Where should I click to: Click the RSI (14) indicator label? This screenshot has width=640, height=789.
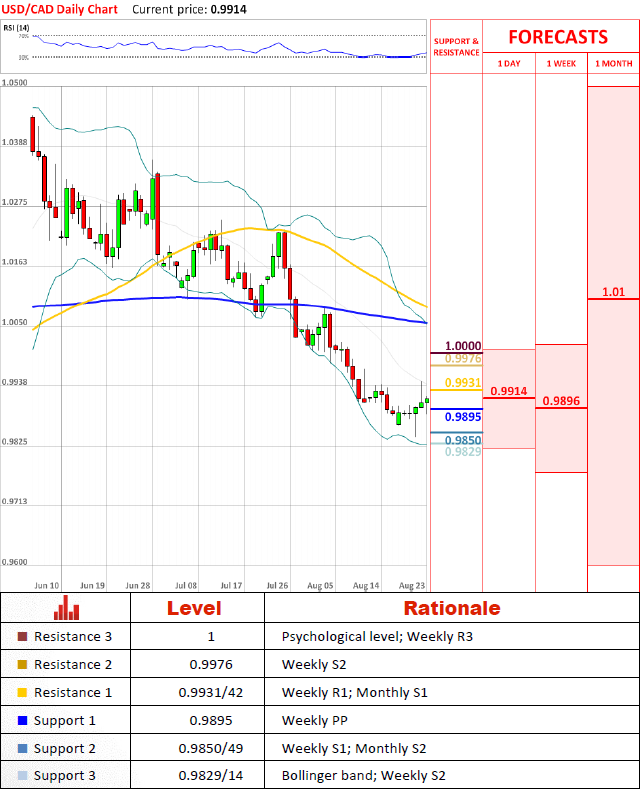17,26
